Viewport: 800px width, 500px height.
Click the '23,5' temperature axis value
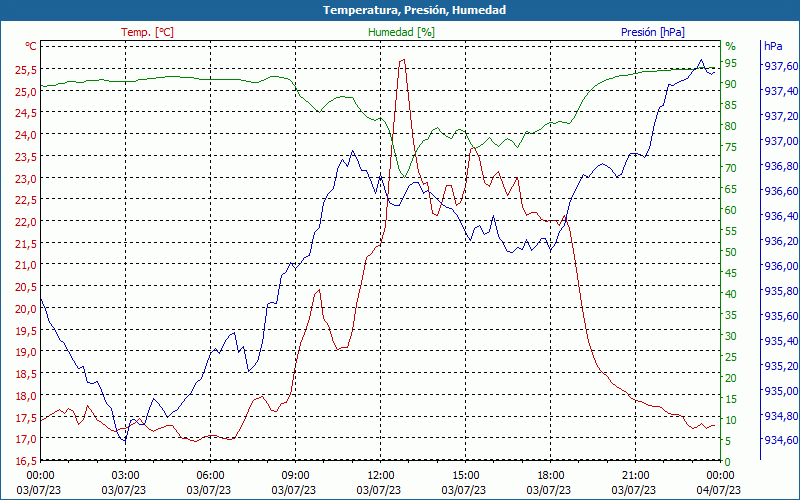point(27,157)
